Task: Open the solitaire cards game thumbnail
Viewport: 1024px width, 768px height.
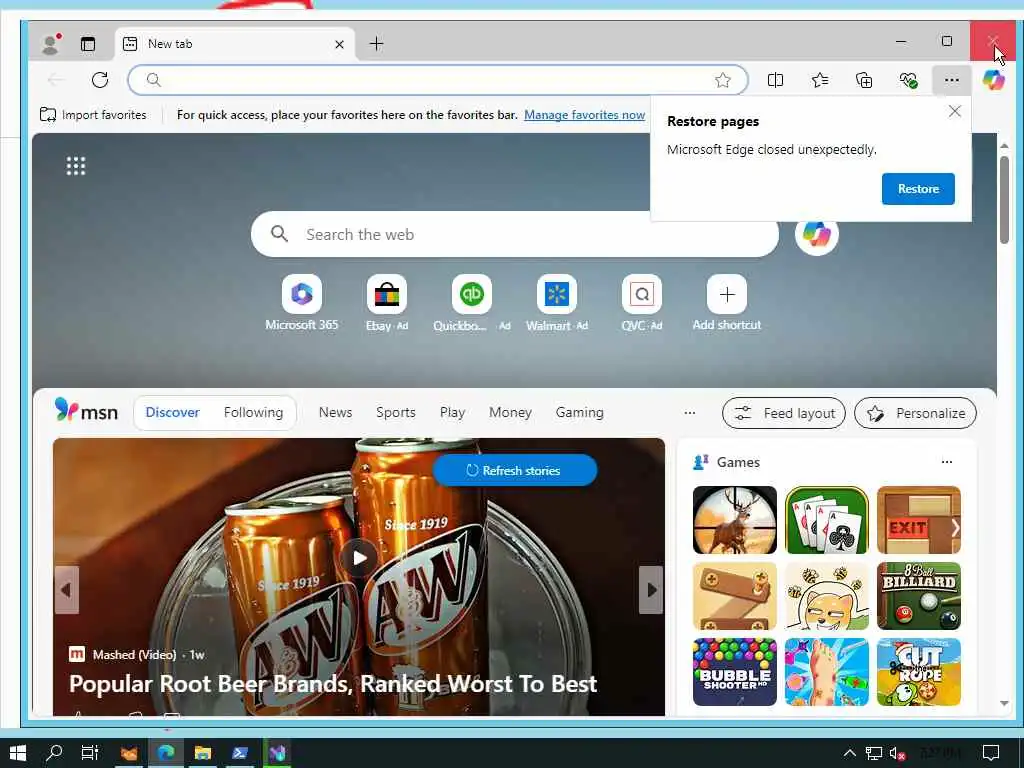Action: [x=827, y=520]
